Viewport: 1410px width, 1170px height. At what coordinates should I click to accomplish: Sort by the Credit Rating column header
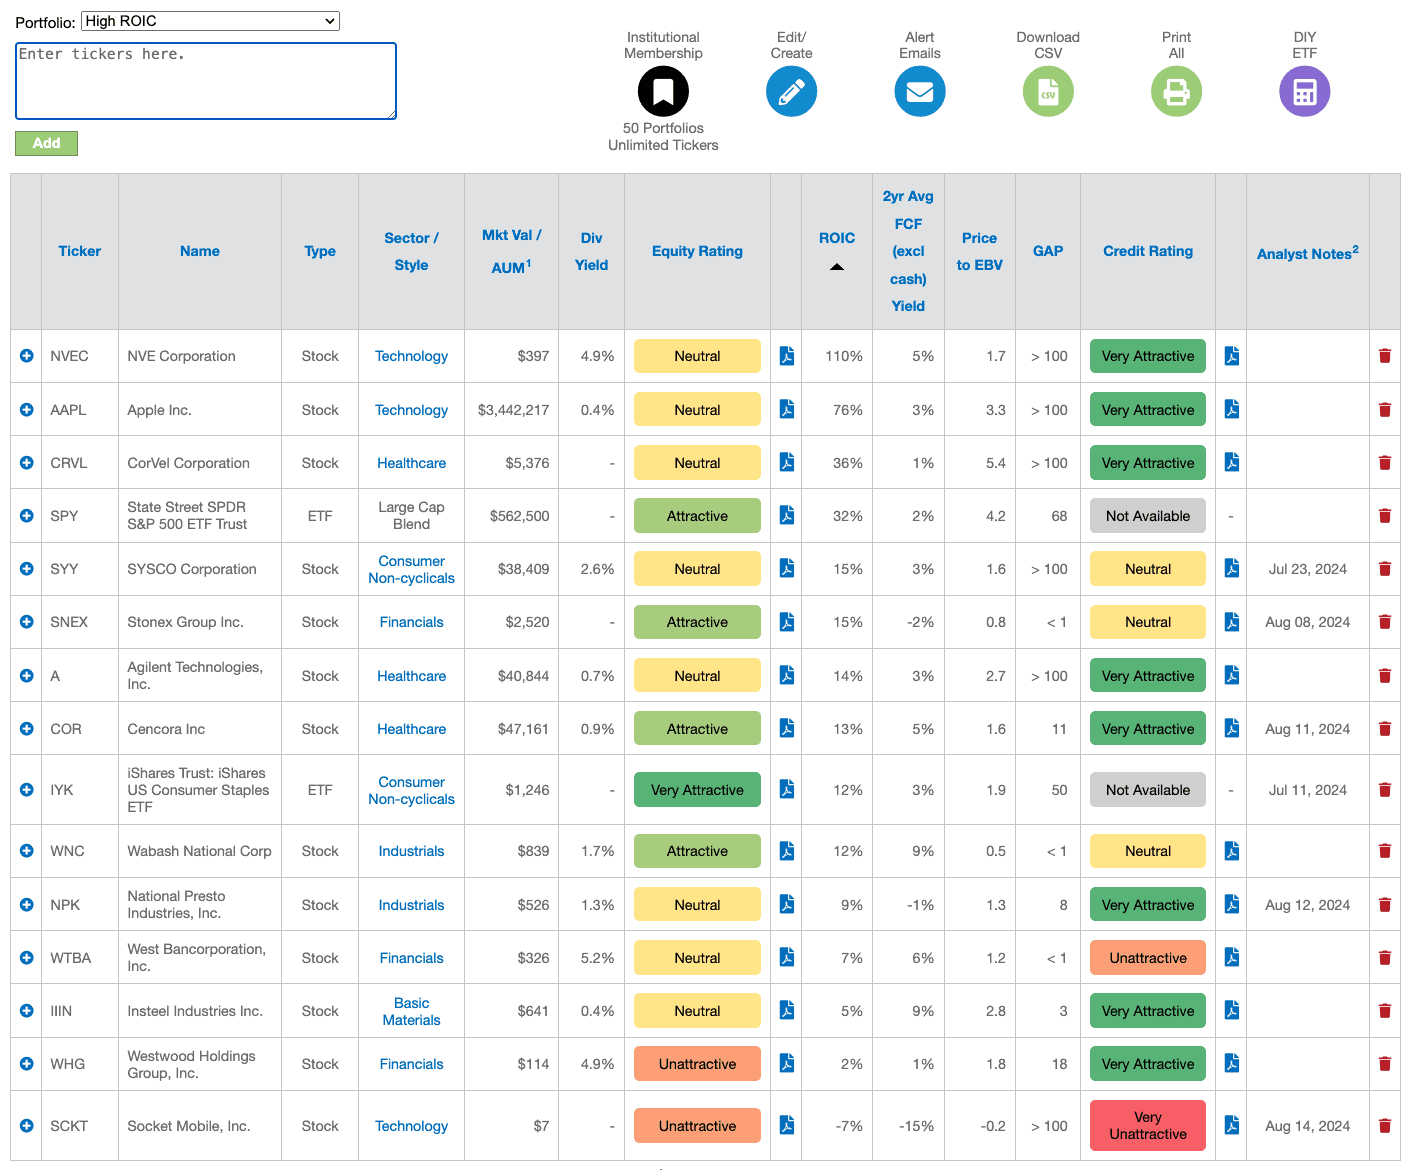[1148, 251]
